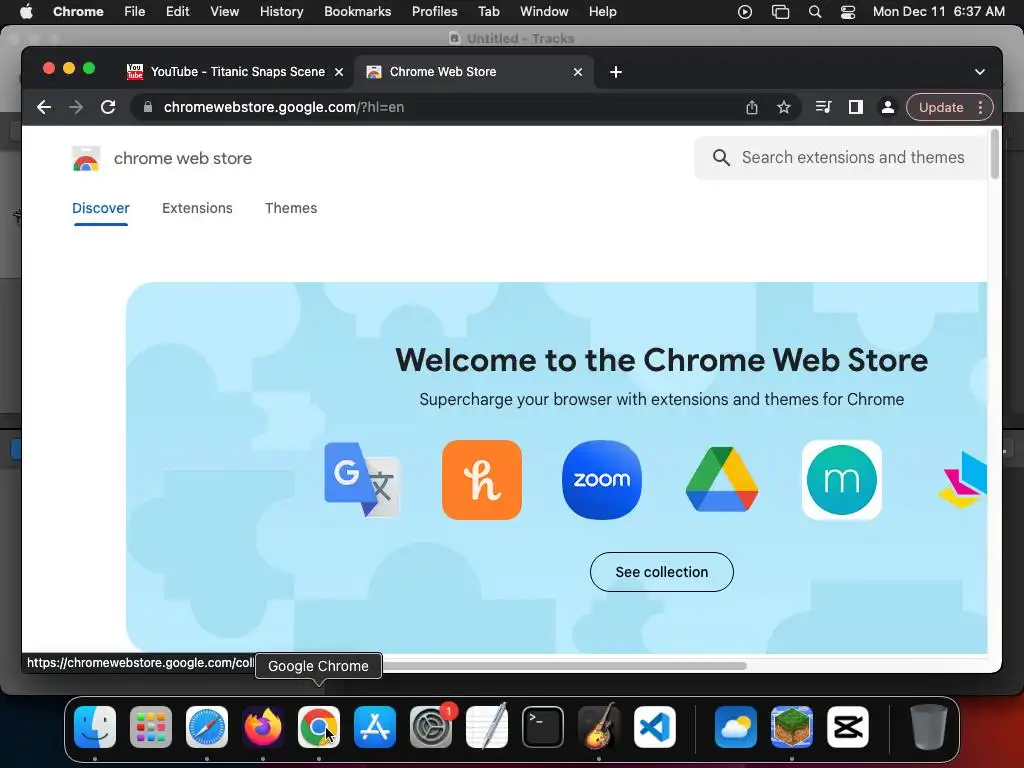1024x768 pixels.
Task: Open the Apple menu
Action: point(26,12)
